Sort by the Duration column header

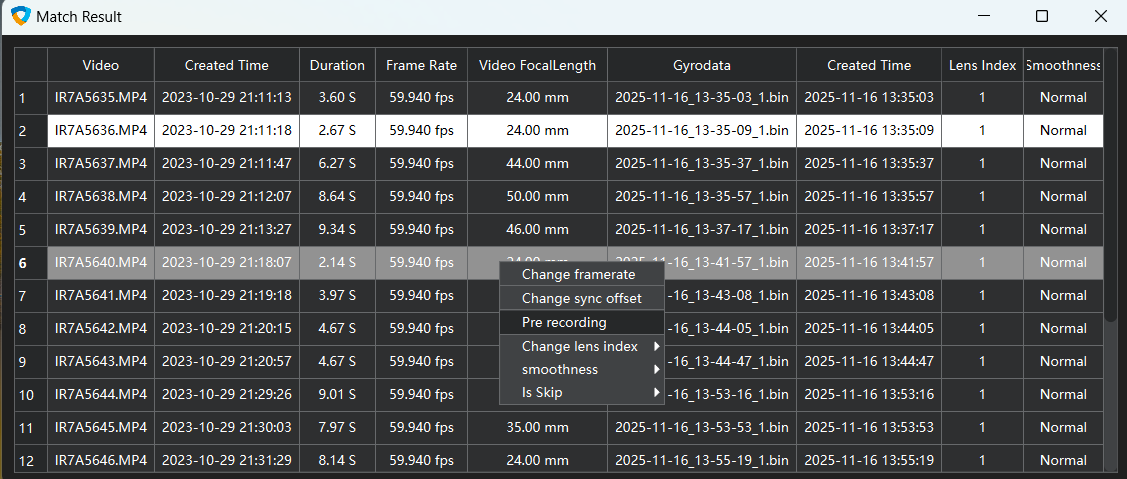click(x=337, y=65)
